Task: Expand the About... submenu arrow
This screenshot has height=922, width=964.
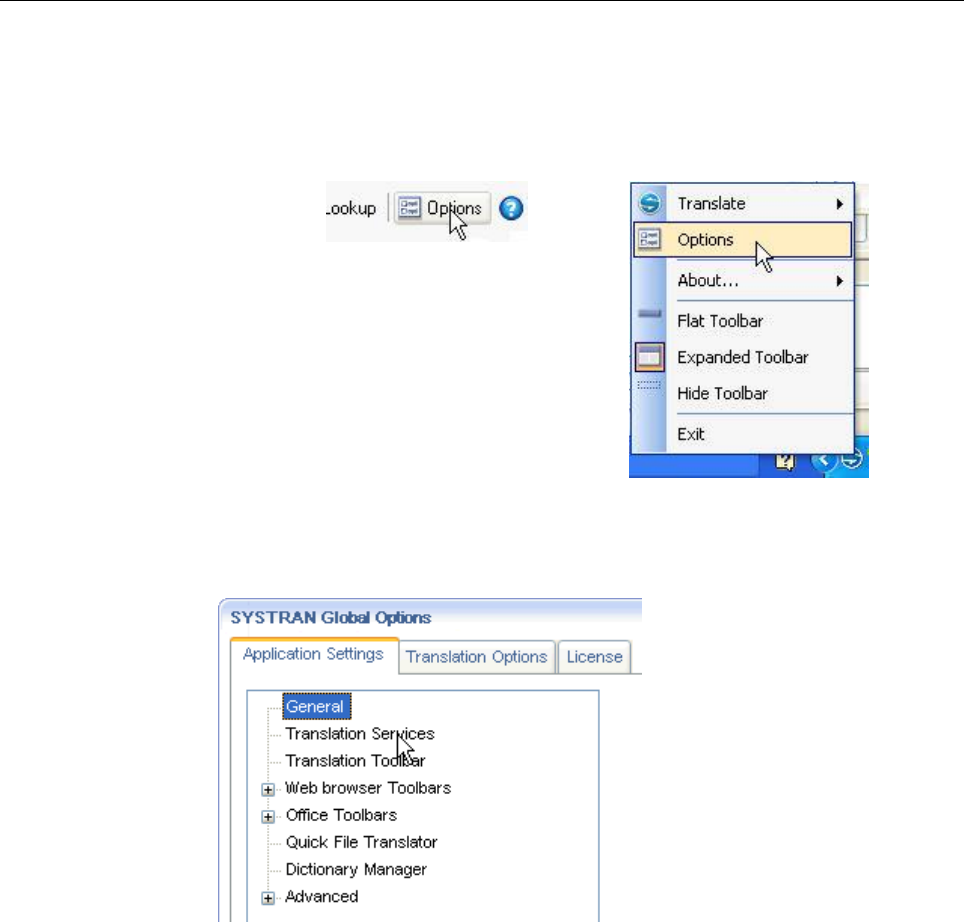Action: click(x=839, y=282)
